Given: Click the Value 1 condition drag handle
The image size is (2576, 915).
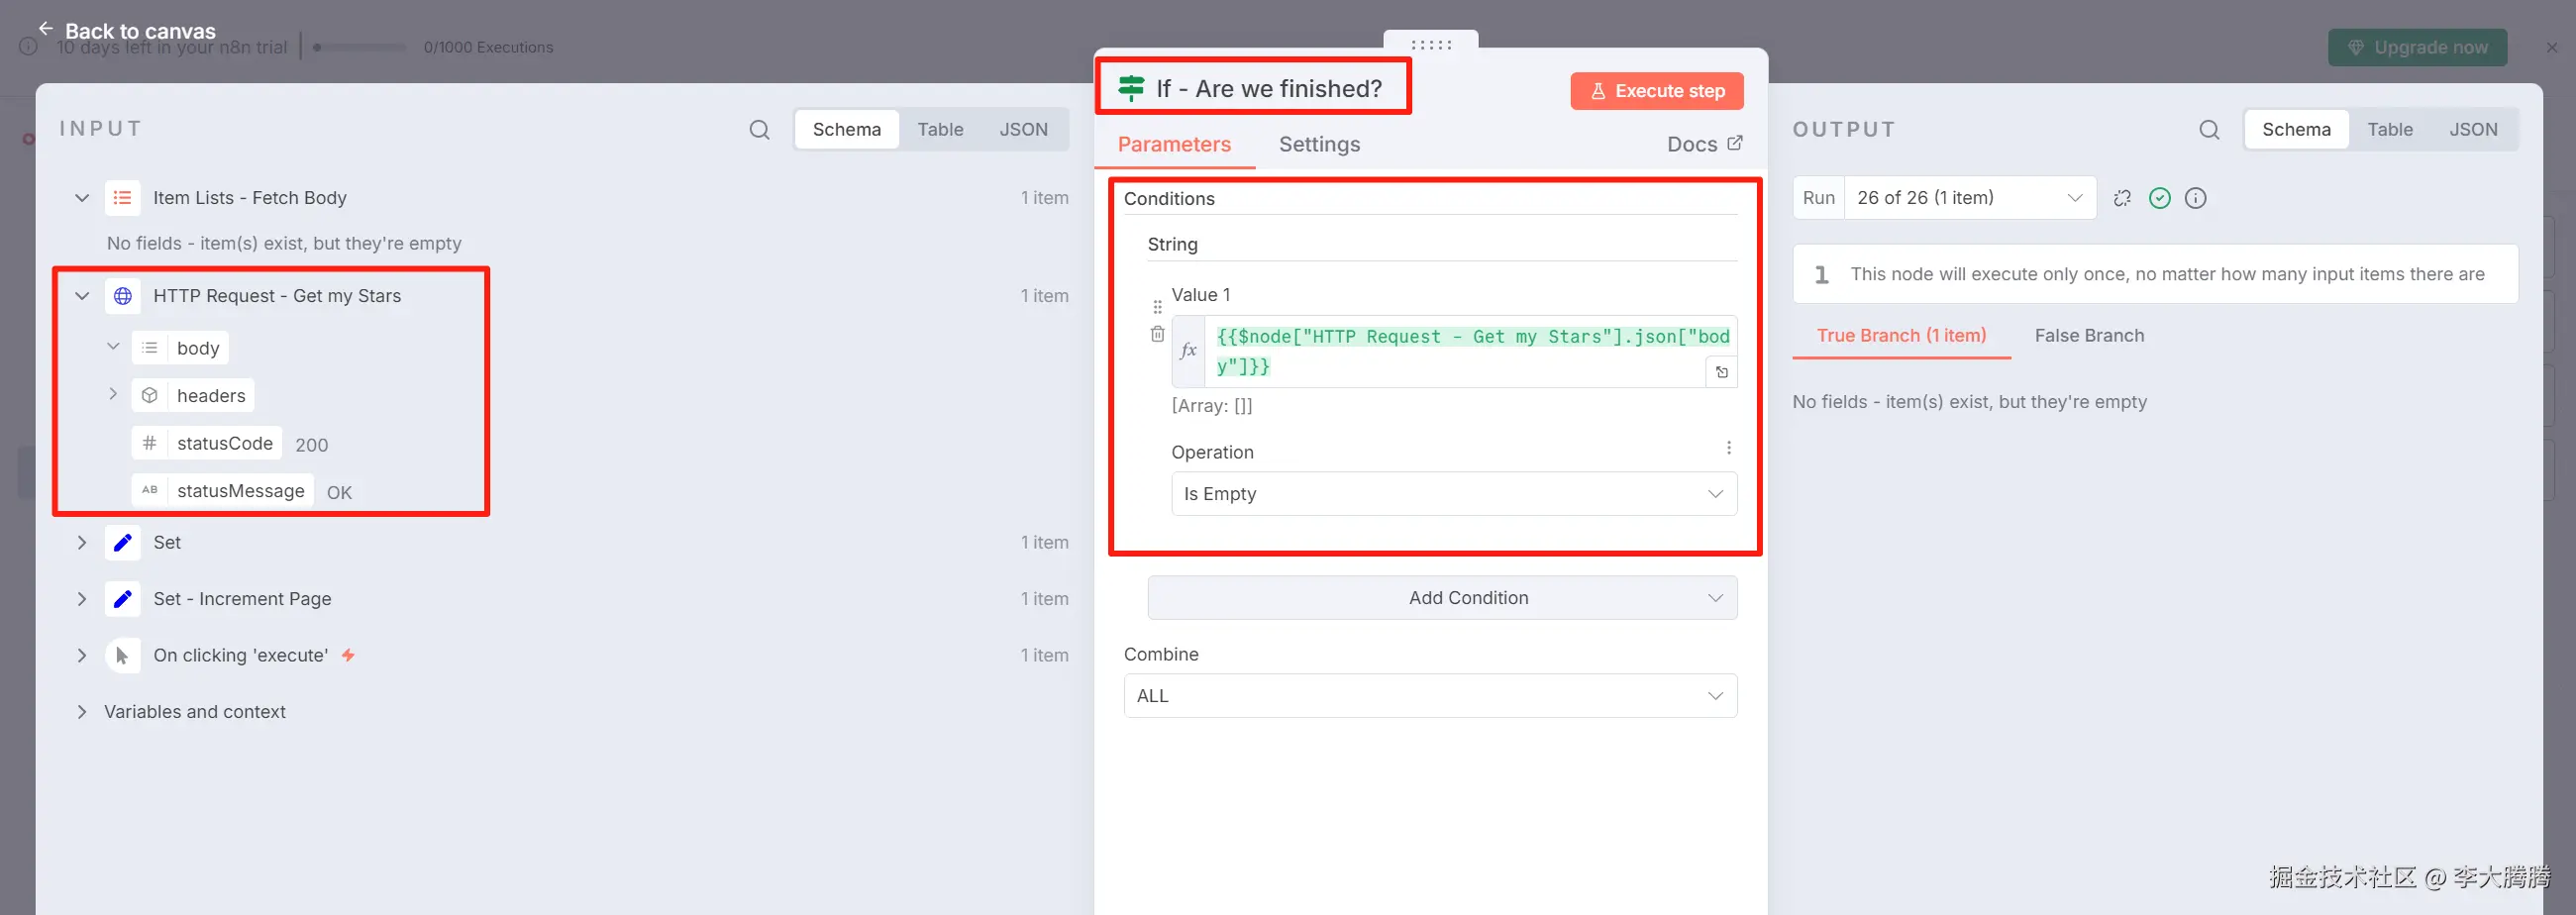Looking at the screenshot, I should (x=1157, y=307).
